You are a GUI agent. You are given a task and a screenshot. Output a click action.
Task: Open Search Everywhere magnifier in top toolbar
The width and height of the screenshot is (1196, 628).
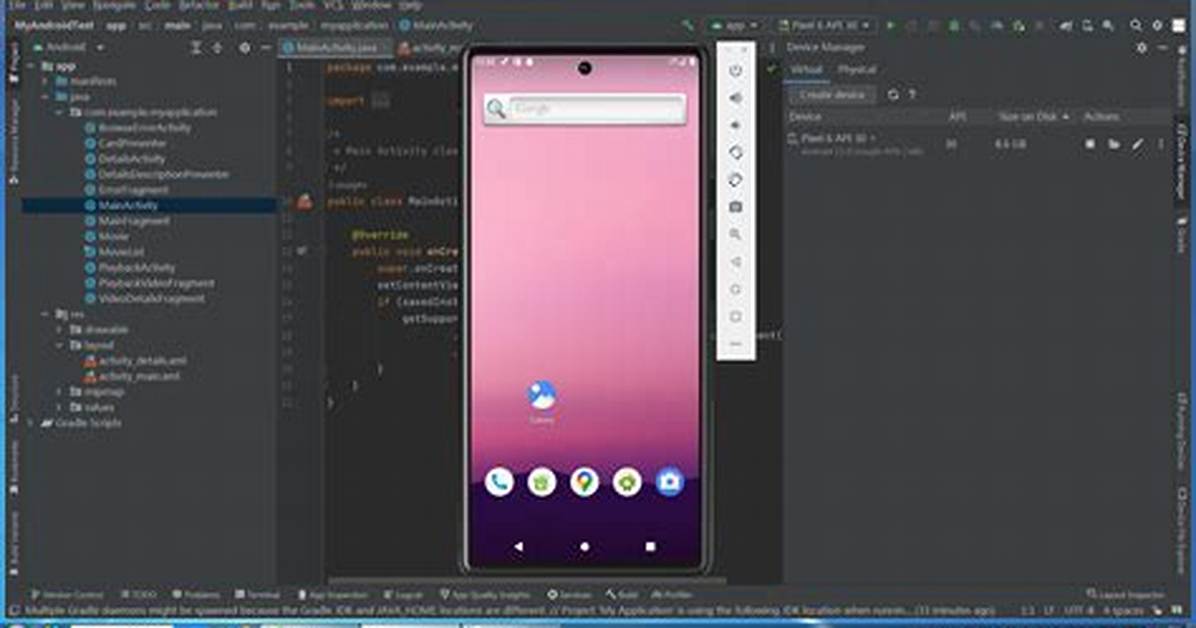pos(1136,25)
